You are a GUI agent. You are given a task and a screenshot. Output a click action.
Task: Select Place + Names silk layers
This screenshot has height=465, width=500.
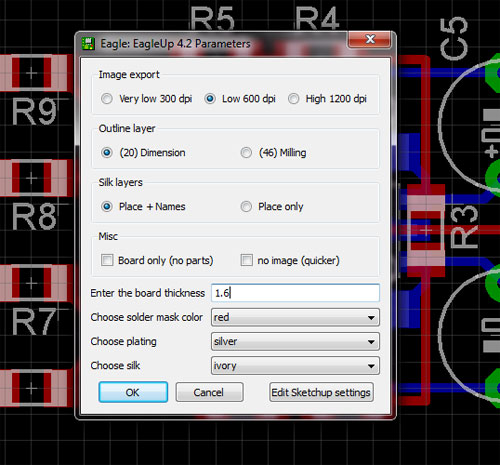coord(107,207)
